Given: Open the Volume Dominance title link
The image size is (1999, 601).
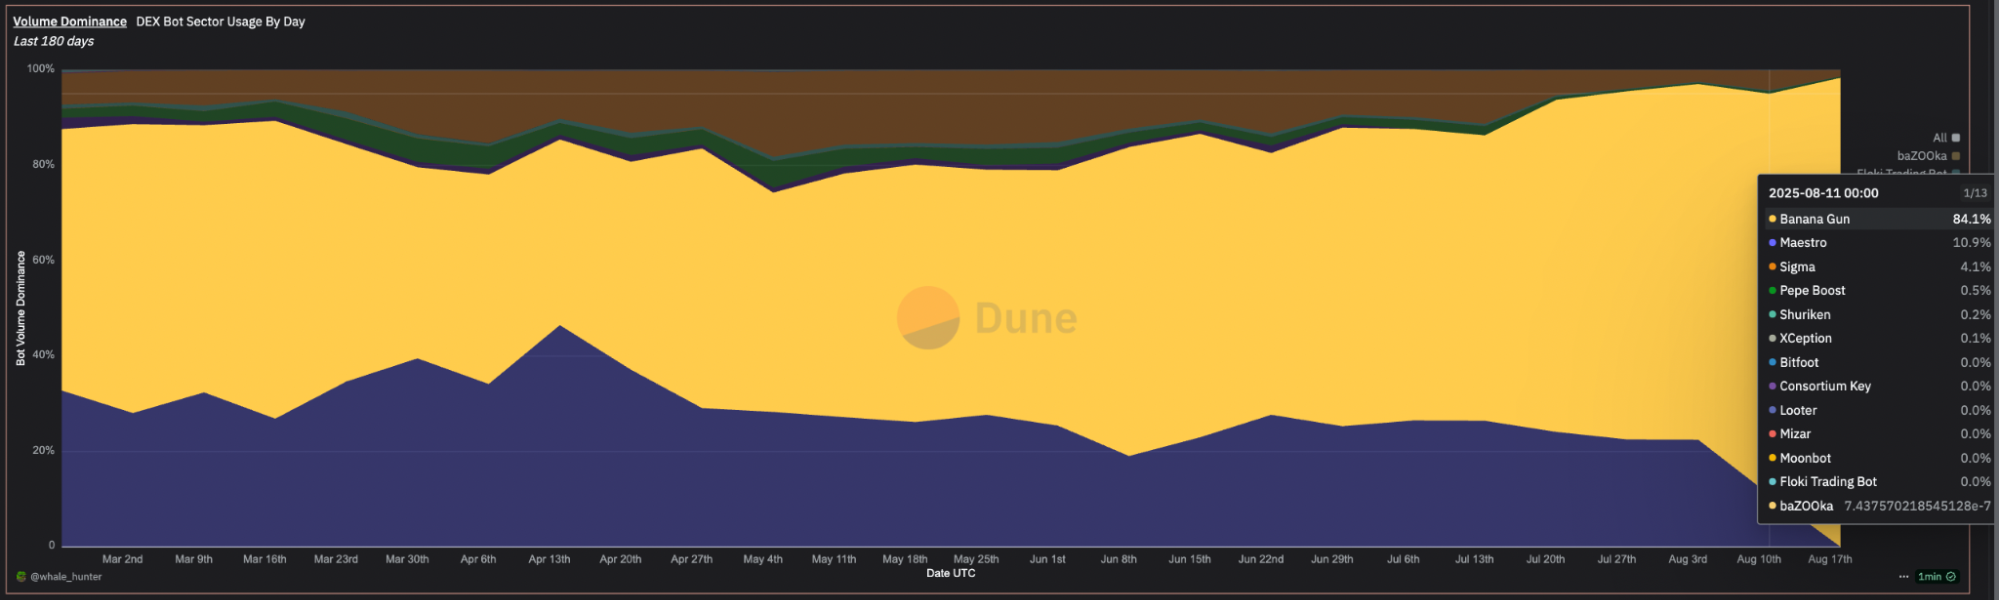Looking at the screenshot, I should click(70, 21).
